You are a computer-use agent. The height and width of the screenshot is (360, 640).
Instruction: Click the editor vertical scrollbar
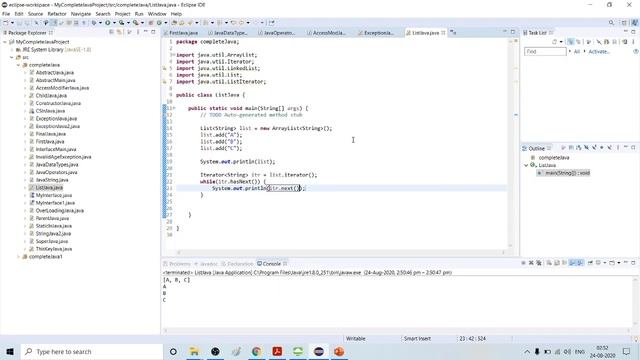[510, 143]
